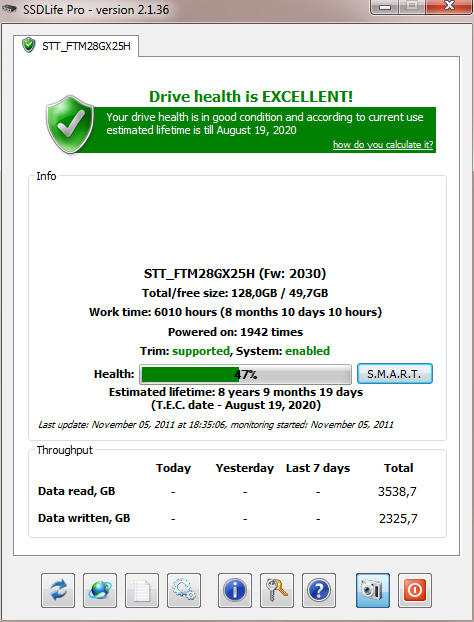
Task: Click the 'Data written, GB' row label
Action: pyautogui.click(x=84, y=518)
